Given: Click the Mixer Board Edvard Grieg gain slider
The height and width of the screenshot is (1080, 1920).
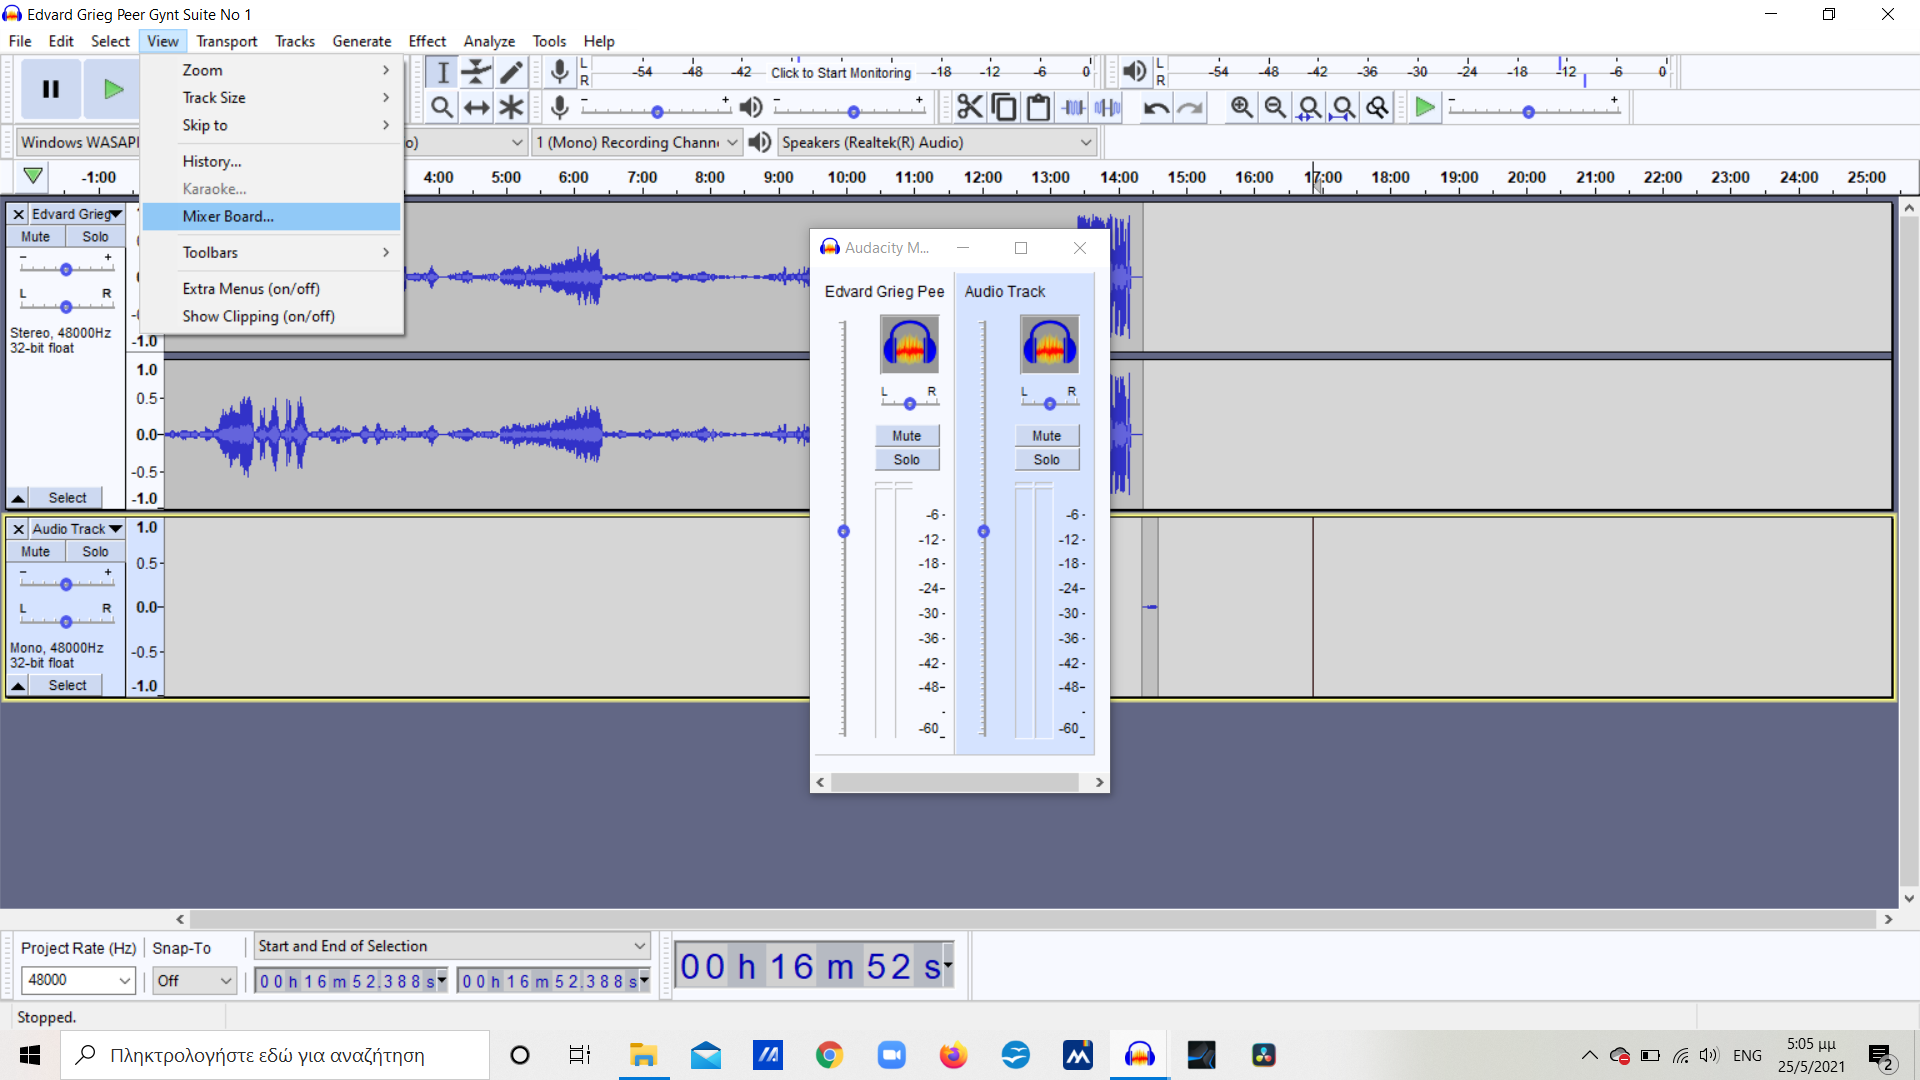Looking at the screenshot, I should point(843,531).
